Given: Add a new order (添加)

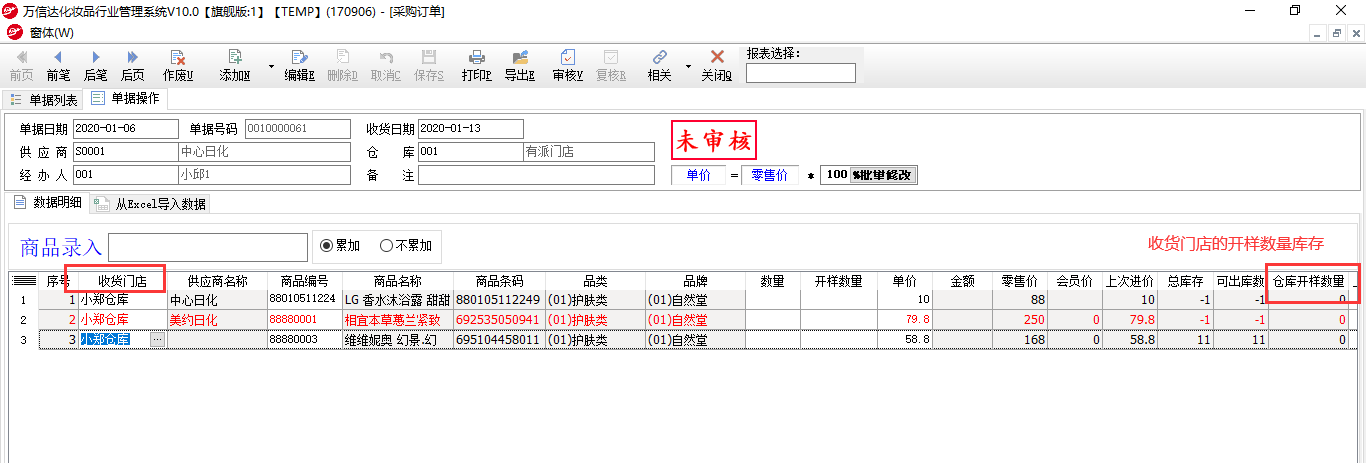Looking at the screenshot, I should click(235, 66).
